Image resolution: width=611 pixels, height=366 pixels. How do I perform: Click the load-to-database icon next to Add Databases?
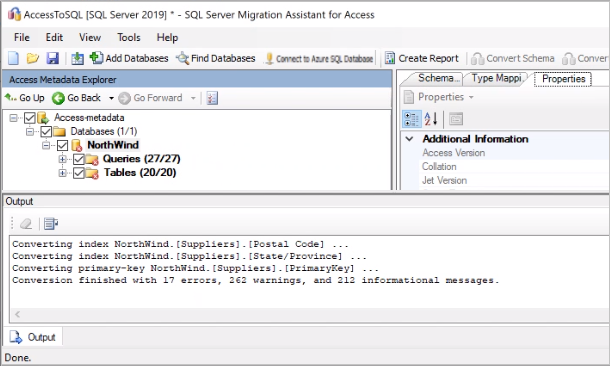tap(77, 58)
